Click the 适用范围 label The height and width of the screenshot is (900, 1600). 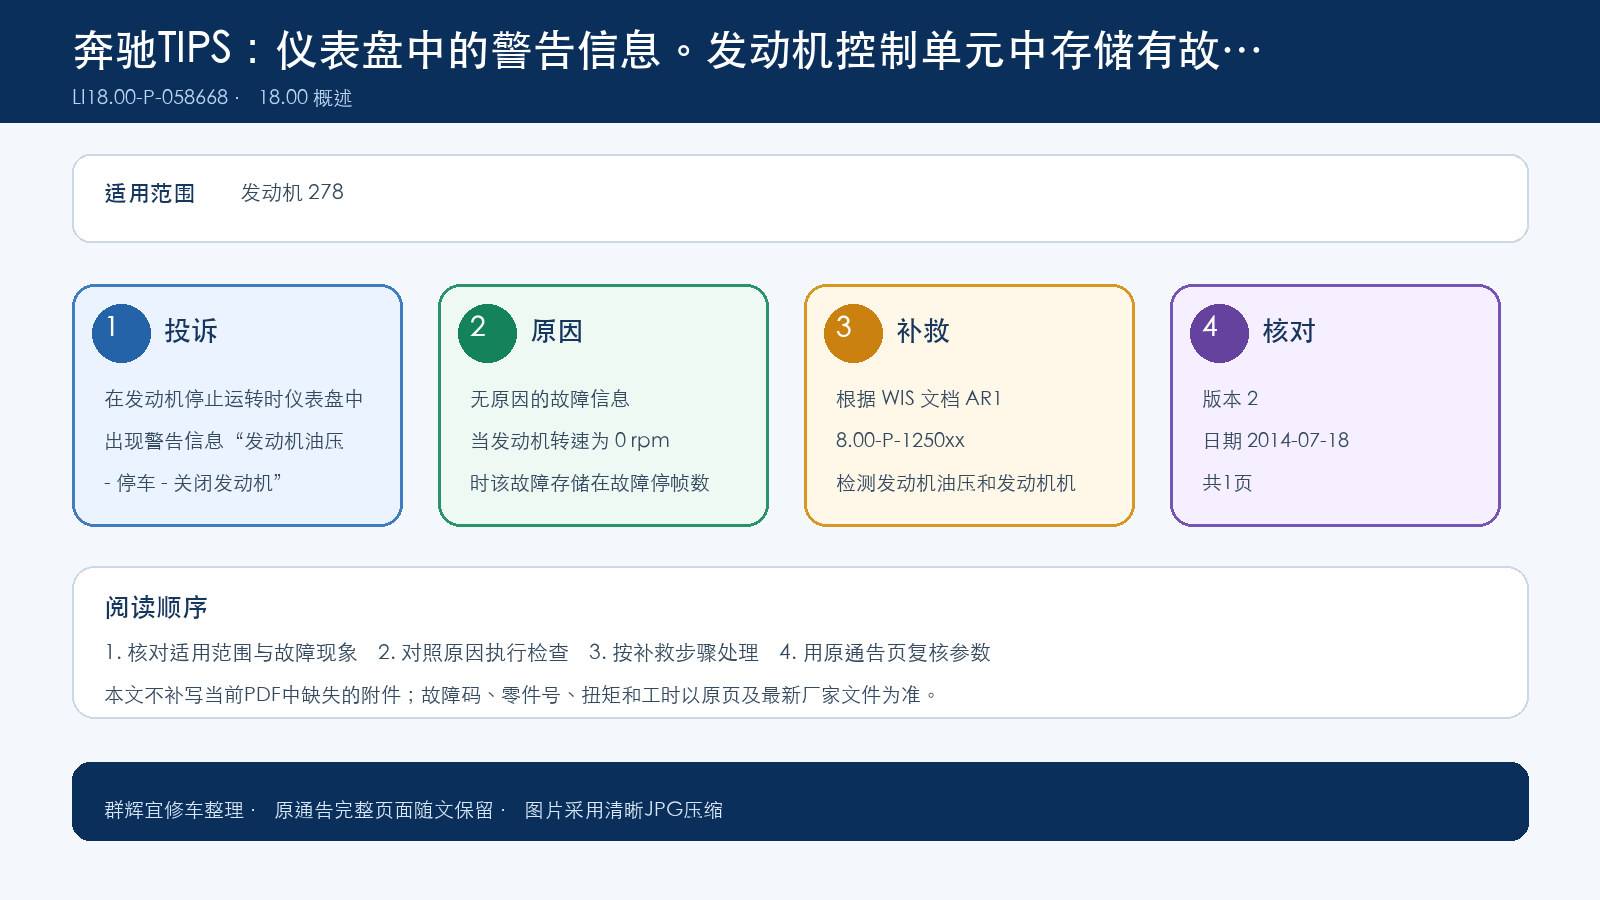[150, 193]
